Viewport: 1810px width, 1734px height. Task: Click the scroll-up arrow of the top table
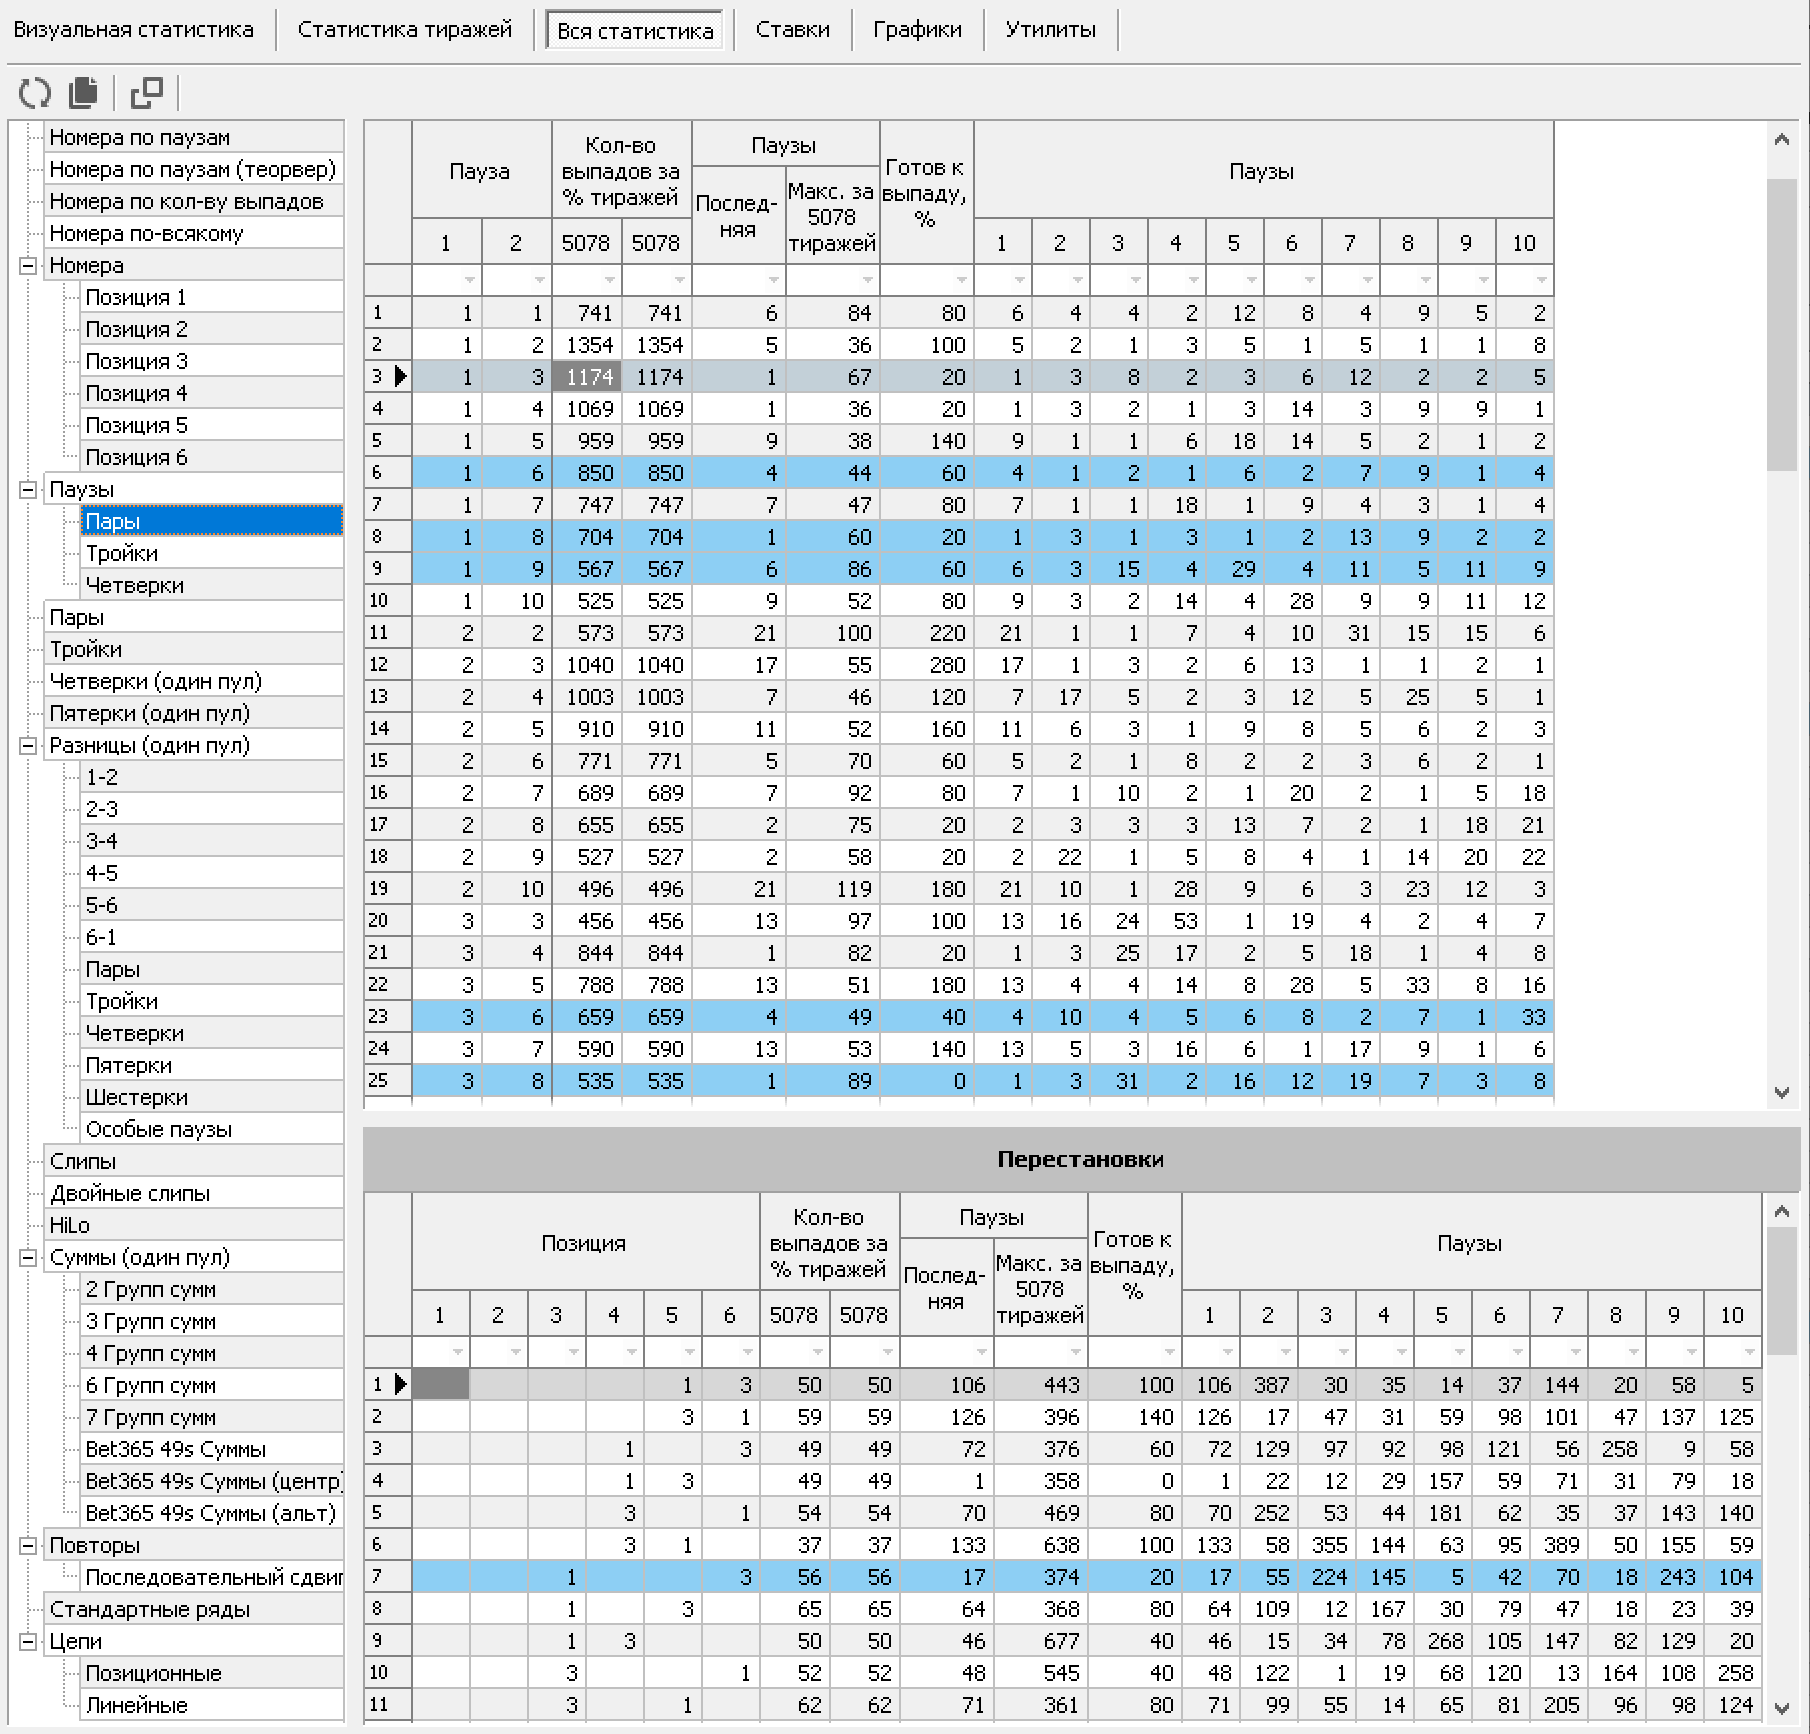point(1781,140)
